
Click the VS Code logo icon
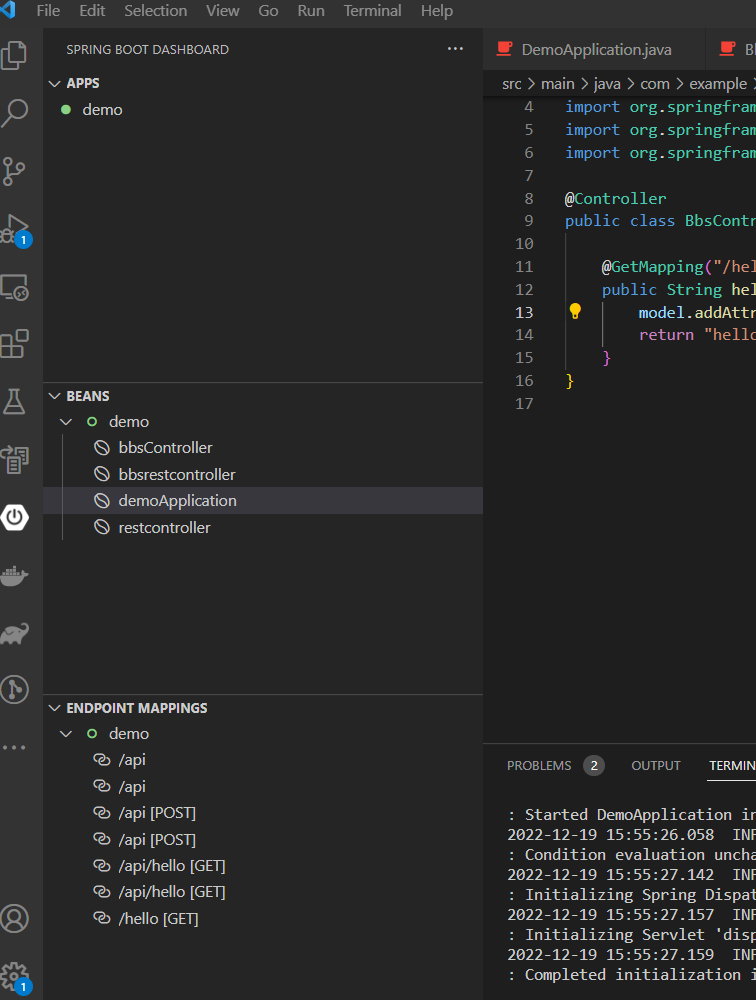click(8, 10)
